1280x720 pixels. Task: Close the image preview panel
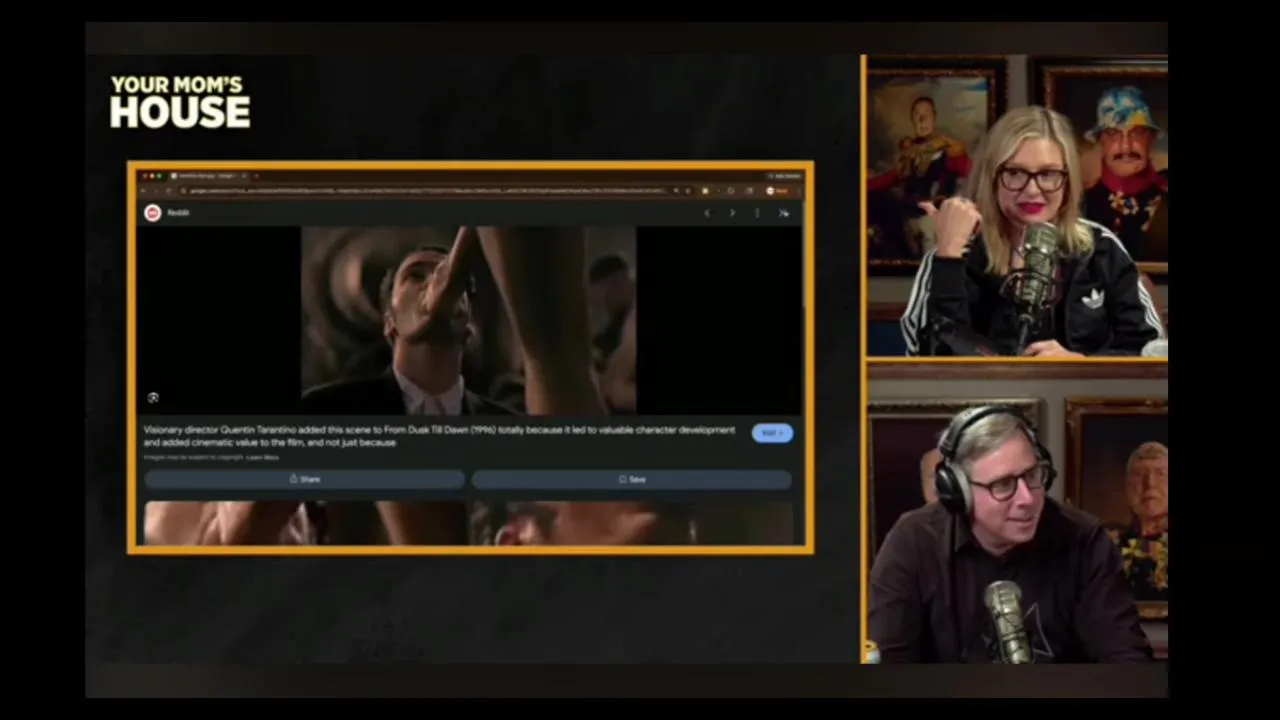[783, 212]
